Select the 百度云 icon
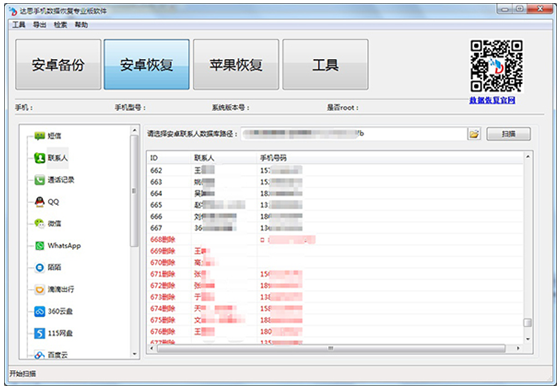This screenshot has width=557, height=389. tap(39, 355)
